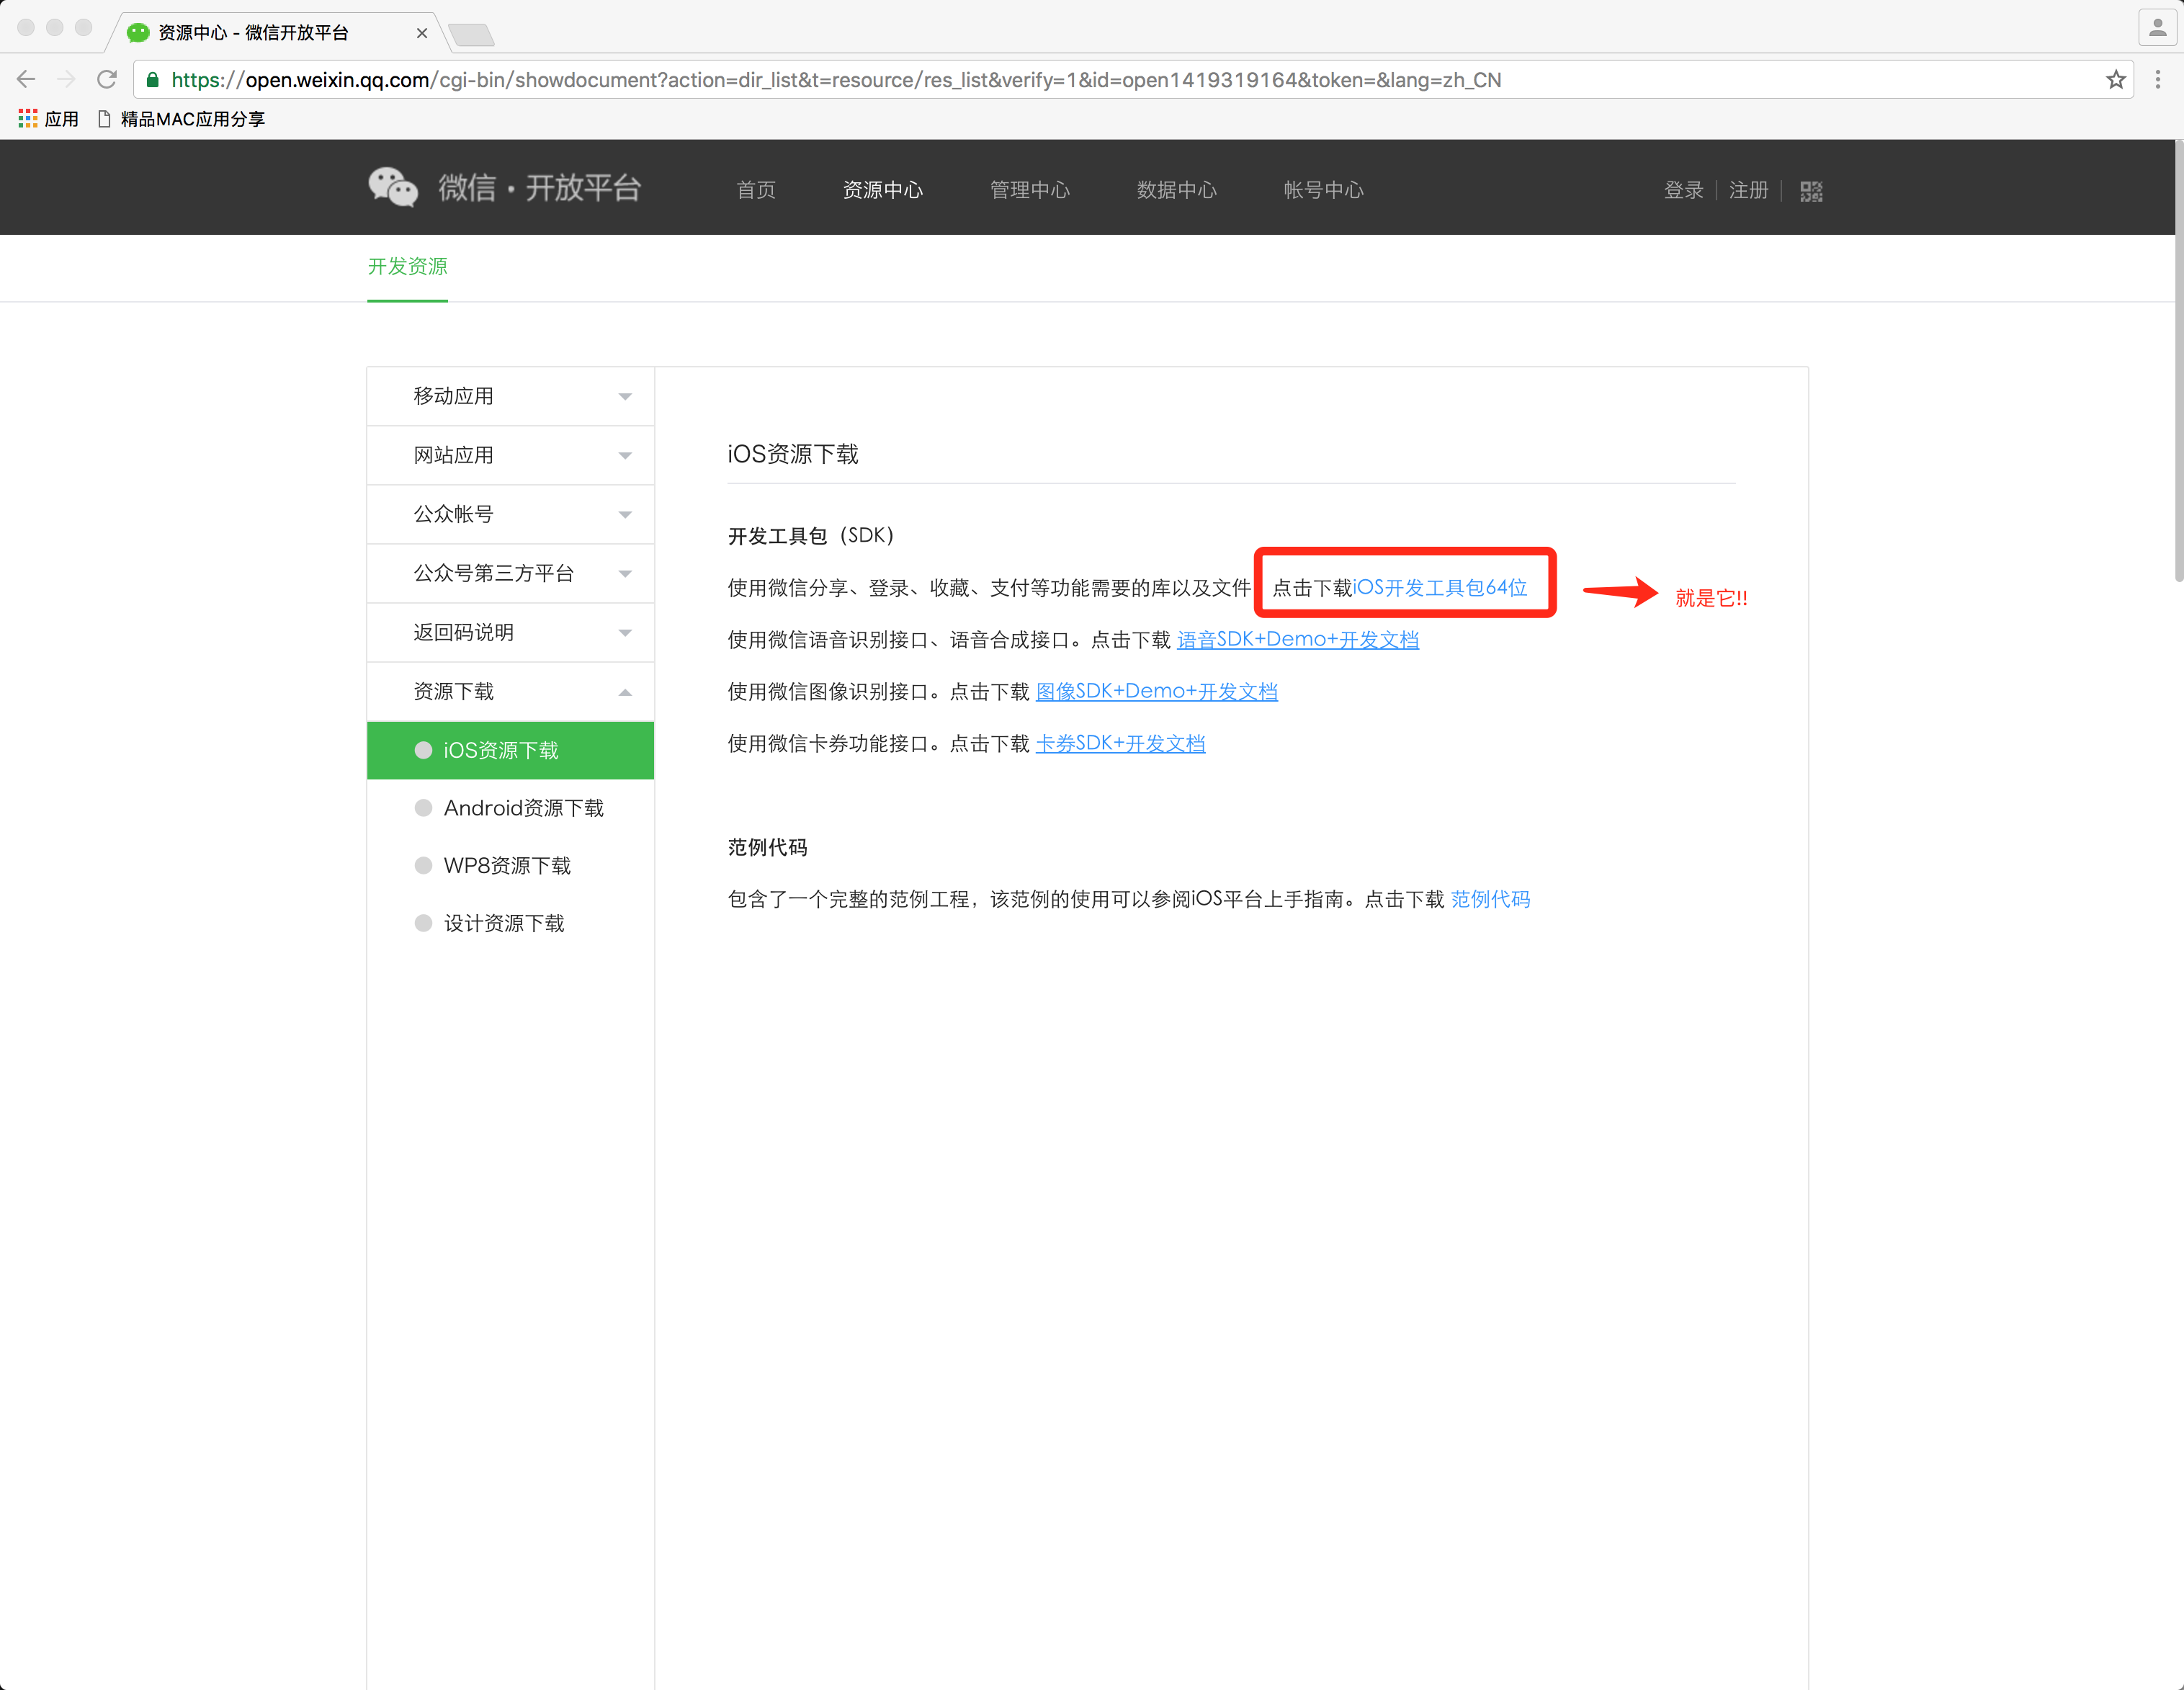Download iOS开发工具包64位 link
Screen dimensions: 2184x1690
(1439, 588)
